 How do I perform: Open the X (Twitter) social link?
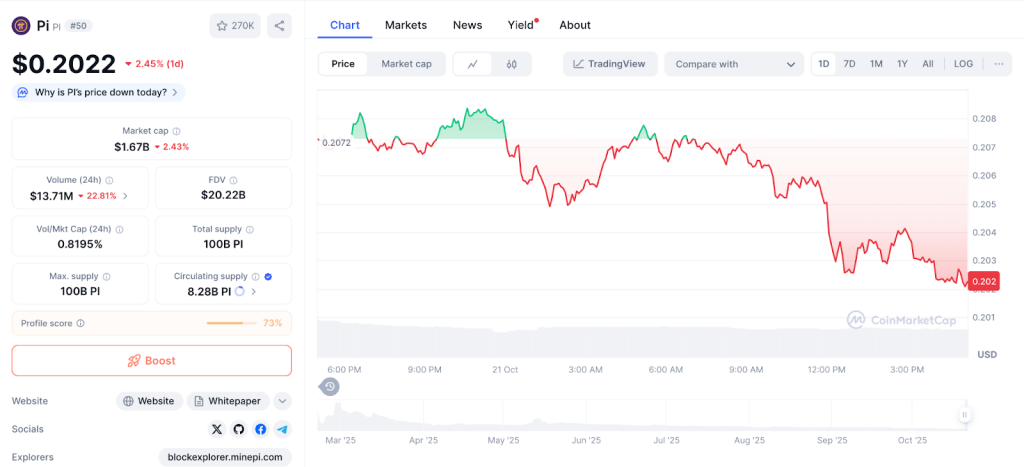(217, 429)
